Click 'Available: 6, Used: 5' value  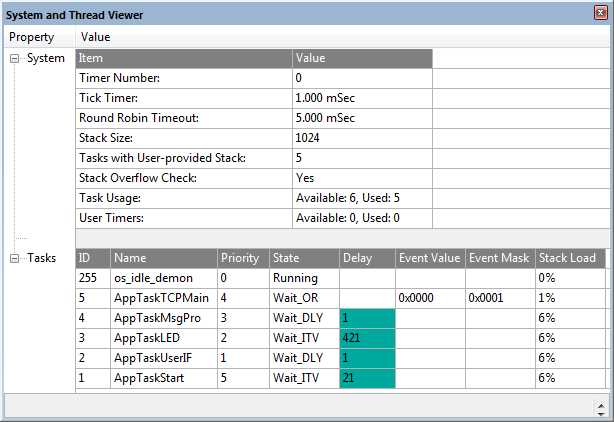(348, 198)
